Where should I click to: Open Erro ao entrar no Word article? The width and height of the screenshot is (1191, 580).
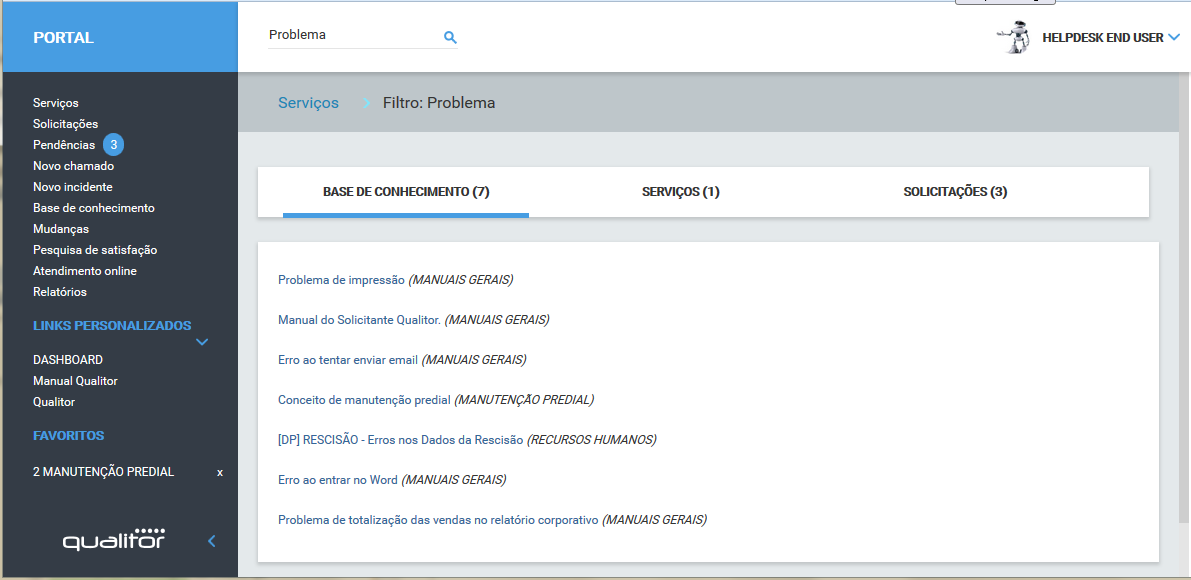[337, 480]
